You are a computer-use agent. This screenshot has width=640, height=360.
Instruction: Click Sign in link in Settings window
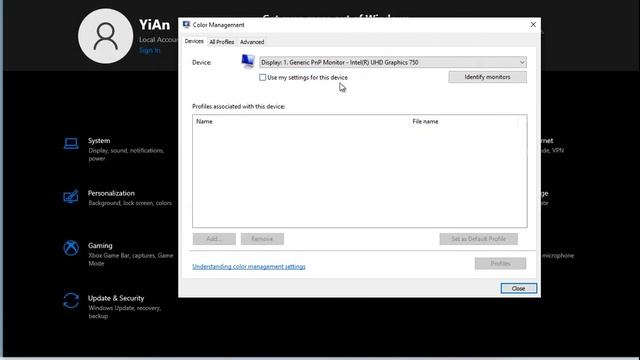point(149,50)
